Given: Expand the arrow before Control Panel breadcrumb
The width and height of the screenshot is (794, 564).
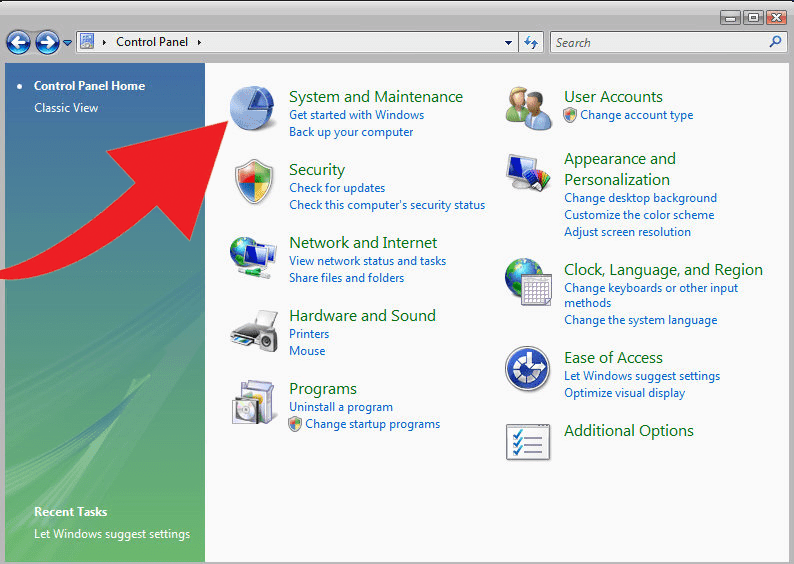Looking at the screenshot, I should pos(104,43).
